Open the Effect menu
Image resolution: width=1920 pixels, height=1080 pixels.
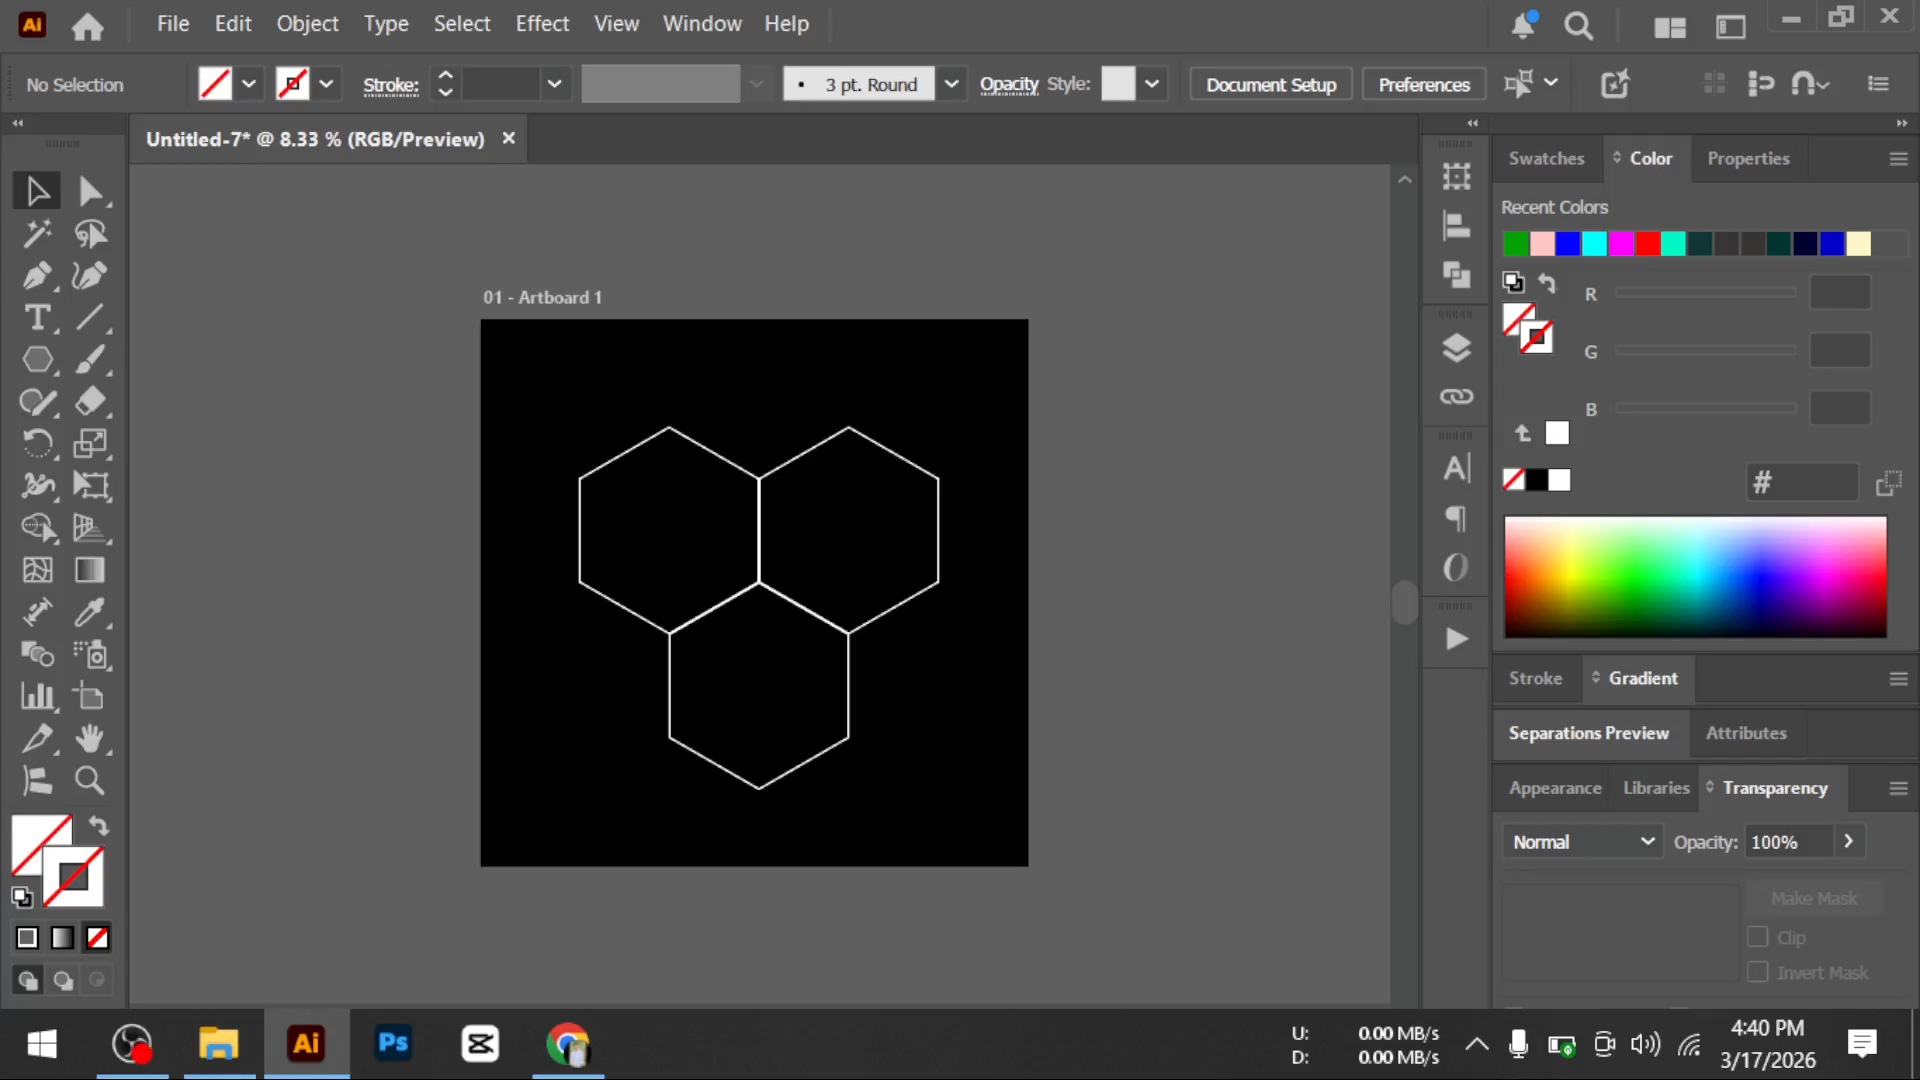[542, 24]
